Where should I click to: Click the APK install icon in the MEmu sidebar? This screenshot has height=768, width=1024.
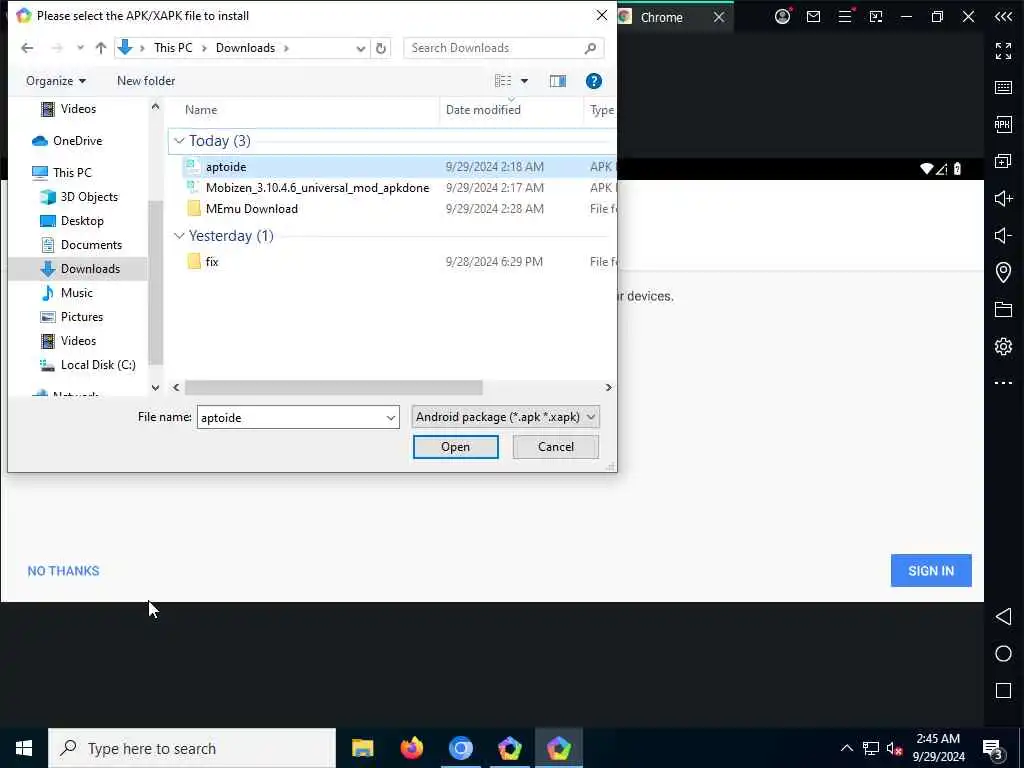coord(1003,124)
